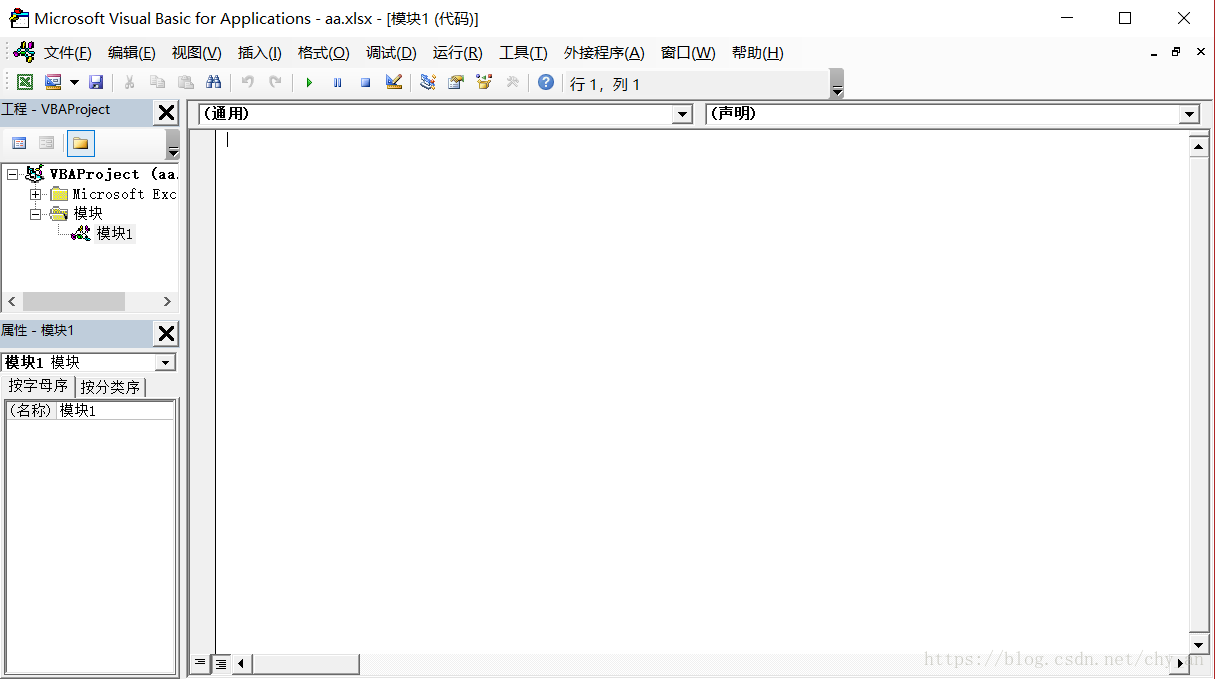Expand the Microsoft Excel objects folder
1215x679 pixels.
36,194
